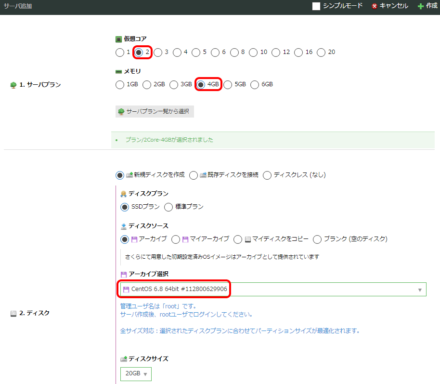Viewport: 440px width, 384px height.
Task: Click the ディスクソース source icon
Action: (123, 226)
